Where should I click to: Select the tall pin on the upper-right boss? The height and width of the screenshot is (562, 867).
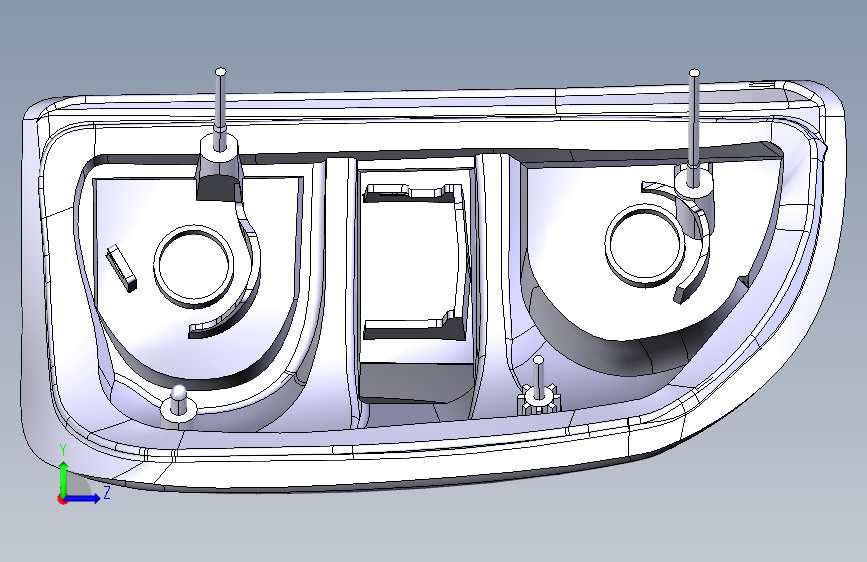pos(694,127)
